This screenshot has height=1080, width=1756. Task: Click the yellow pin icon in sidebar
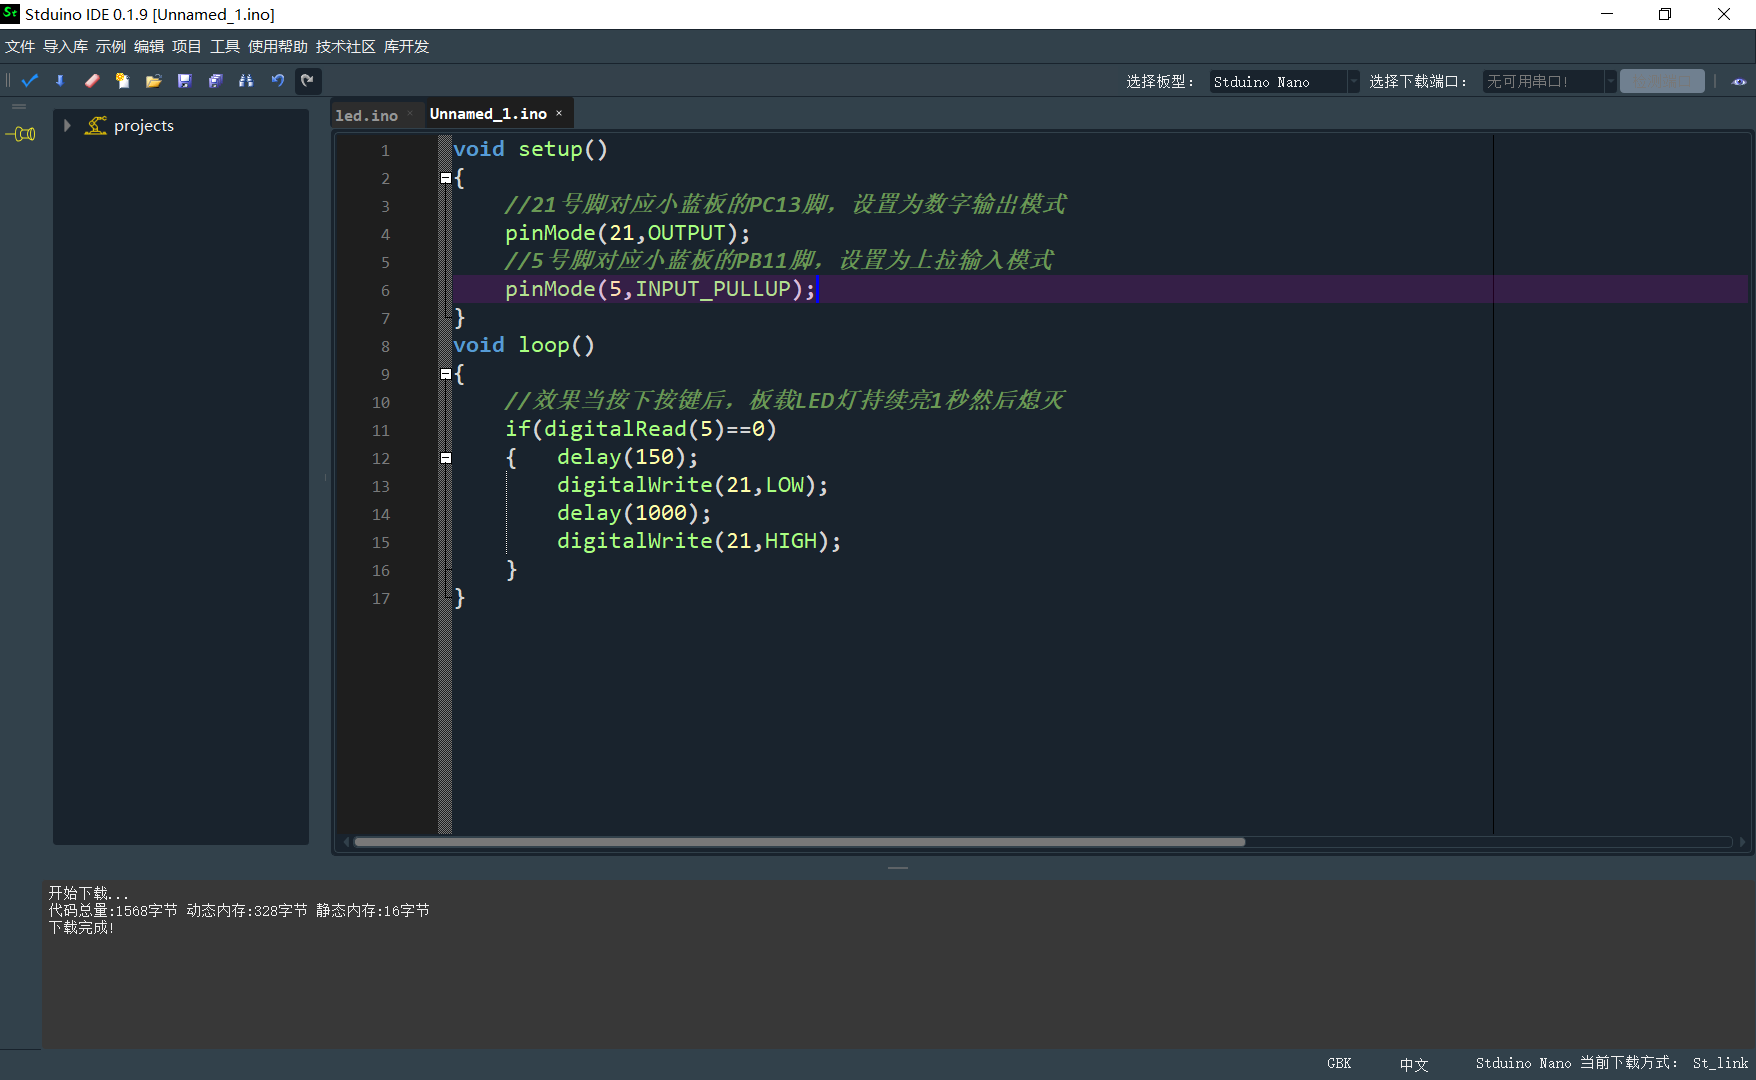tap(21, 134)
